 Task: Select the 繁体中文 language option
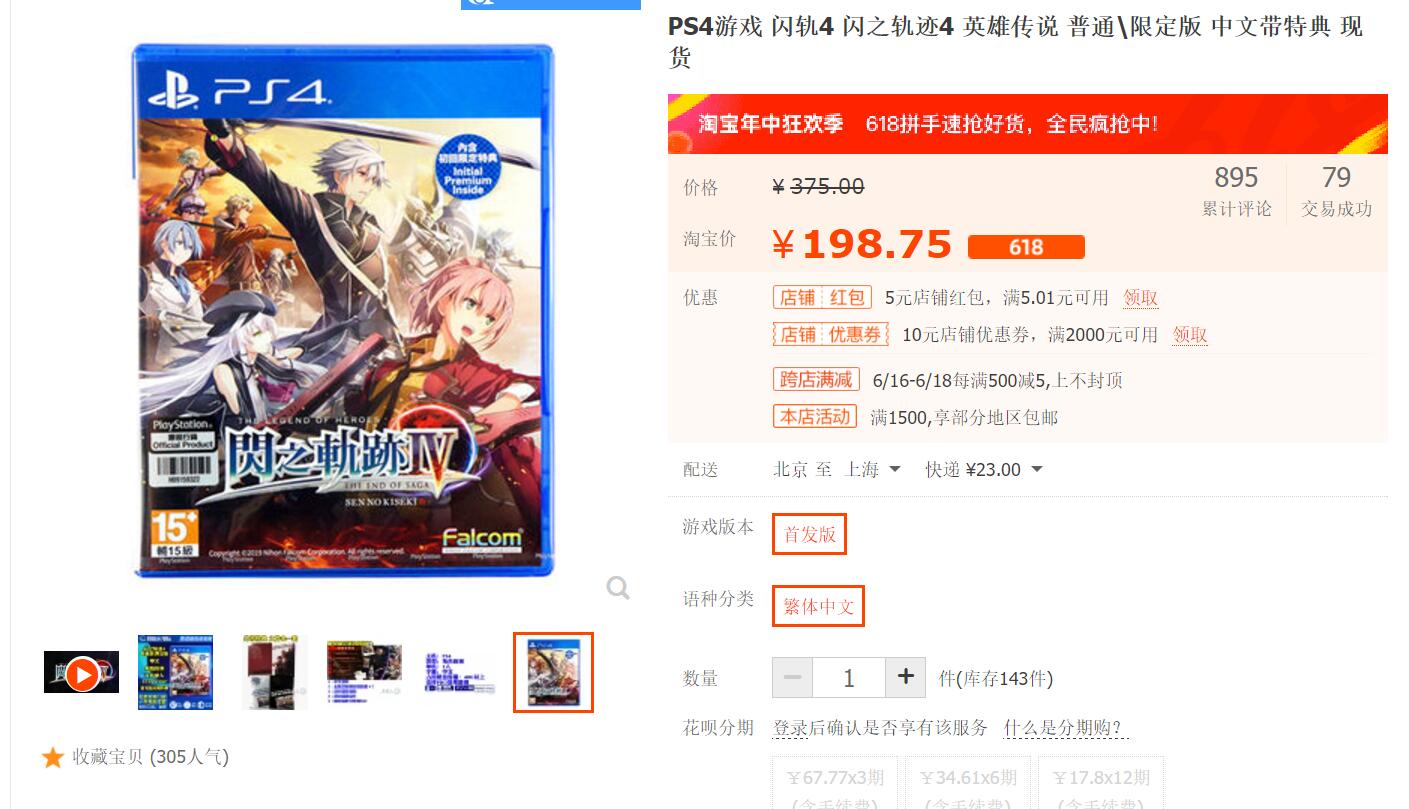coord(818,606)
